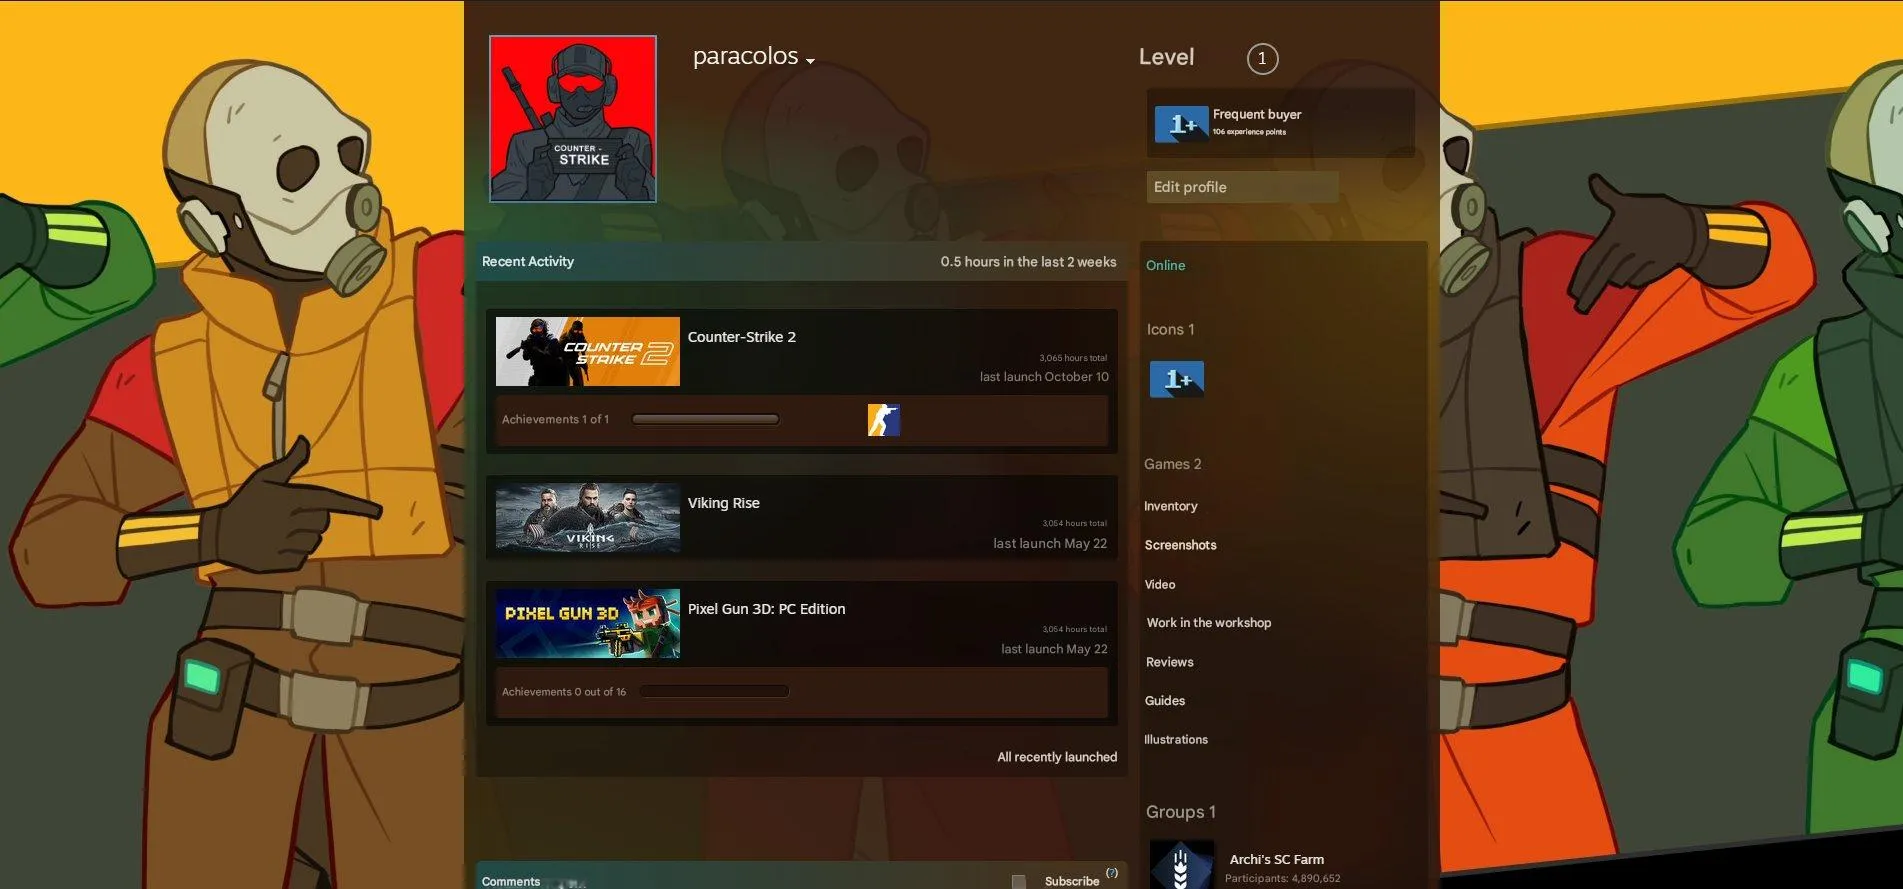The height and width of the screenshot is (889, 1903).
Task: Click the Archi's SC Farm group icon
Action: (1182, 865)
